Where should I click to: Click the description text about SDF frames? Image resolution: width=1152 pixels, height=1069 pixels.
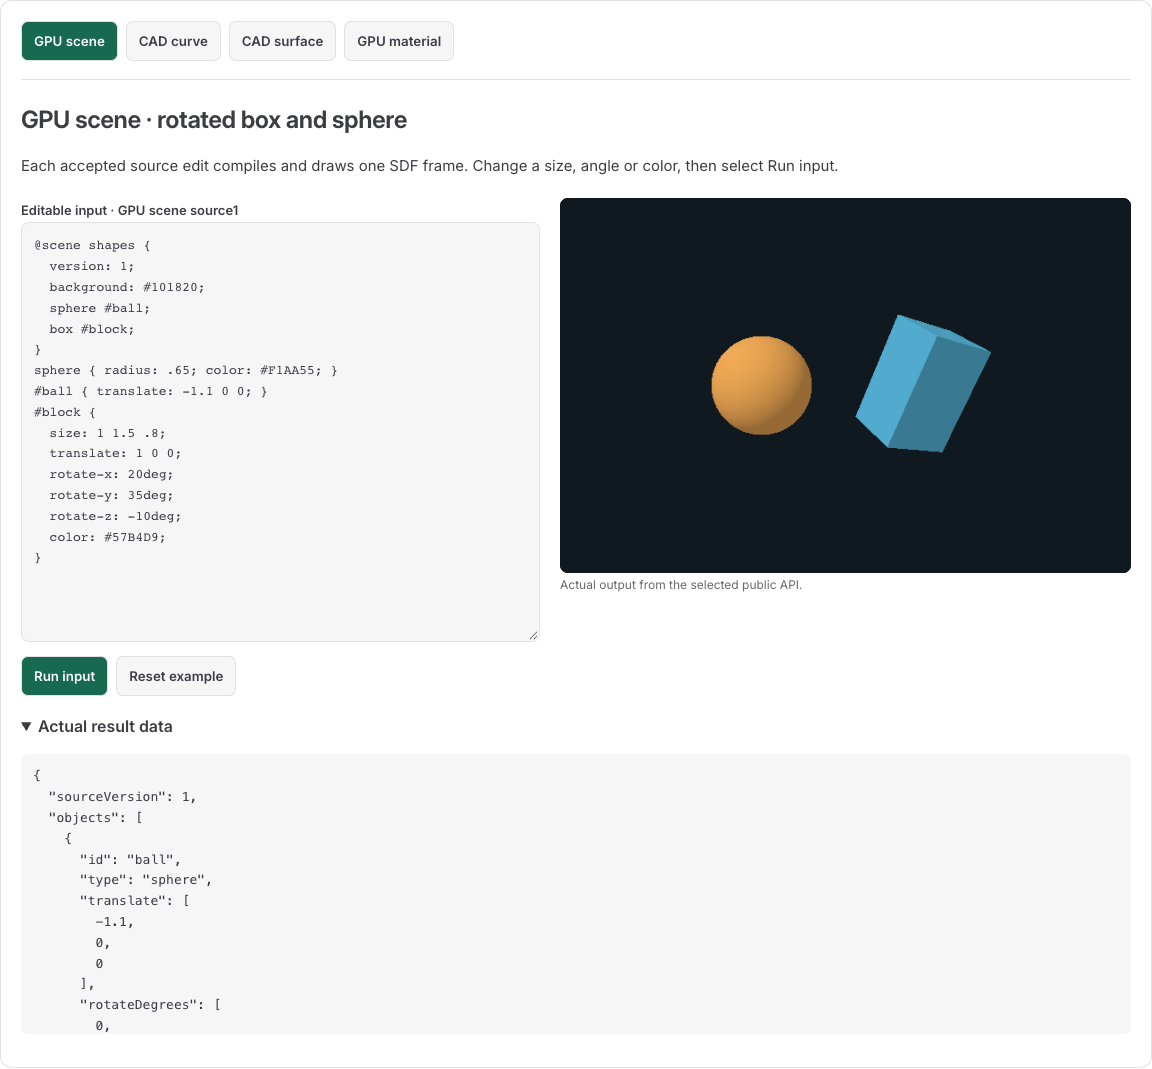pyautogui.click(x=430, y=166)
